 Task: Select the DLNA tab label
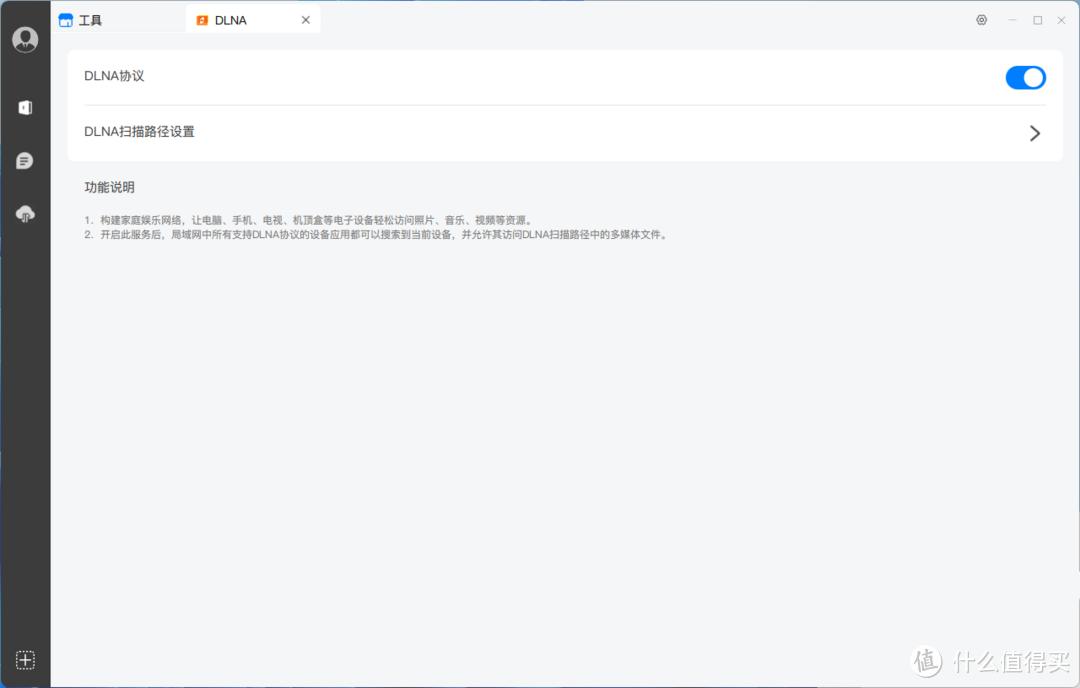point(231,20)
